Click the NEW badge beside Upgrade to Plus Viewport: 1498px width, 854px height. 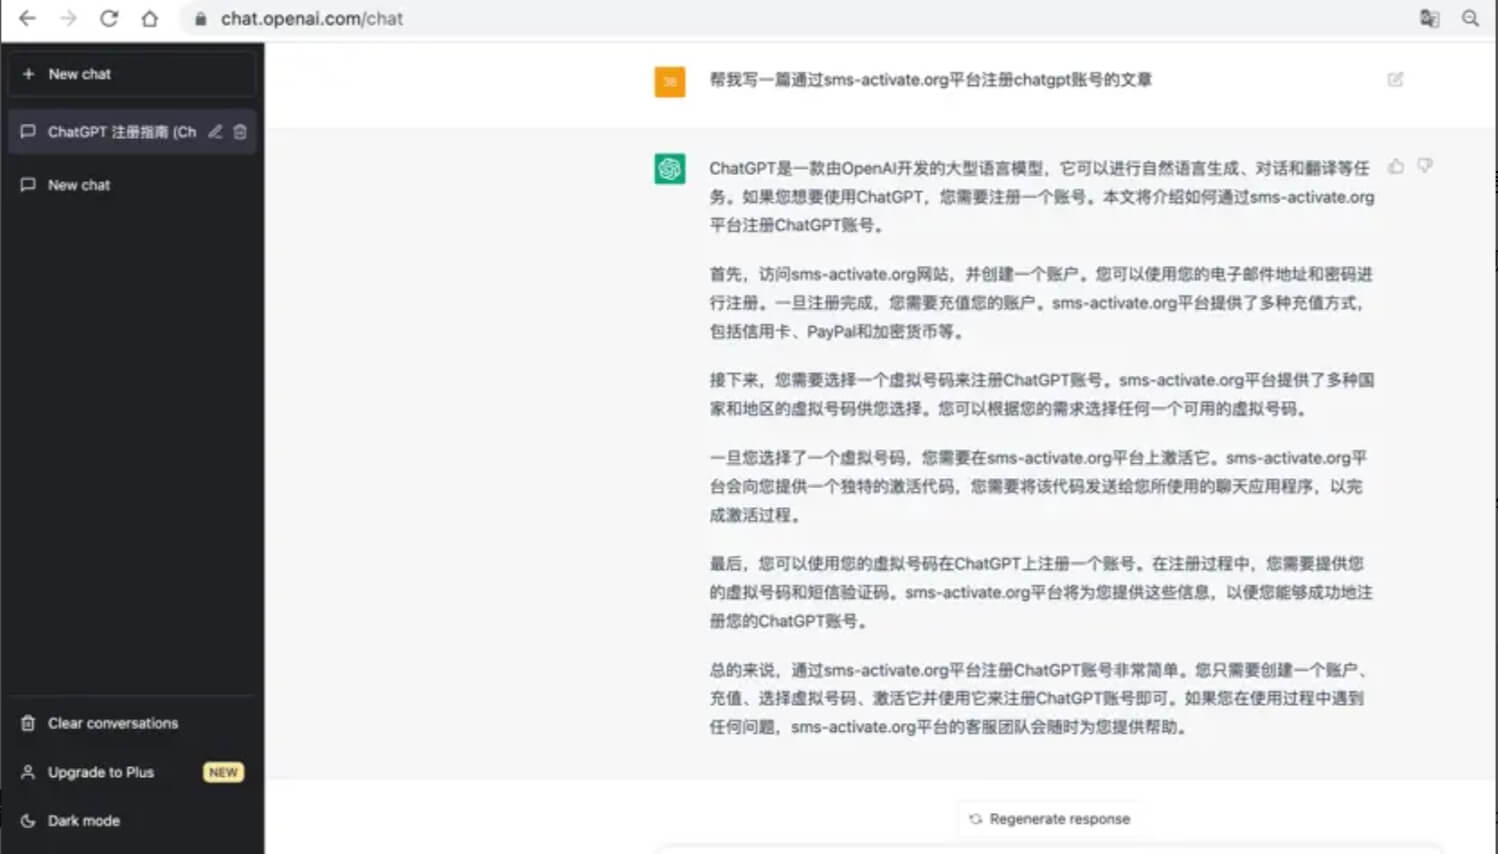pos(223,772)
